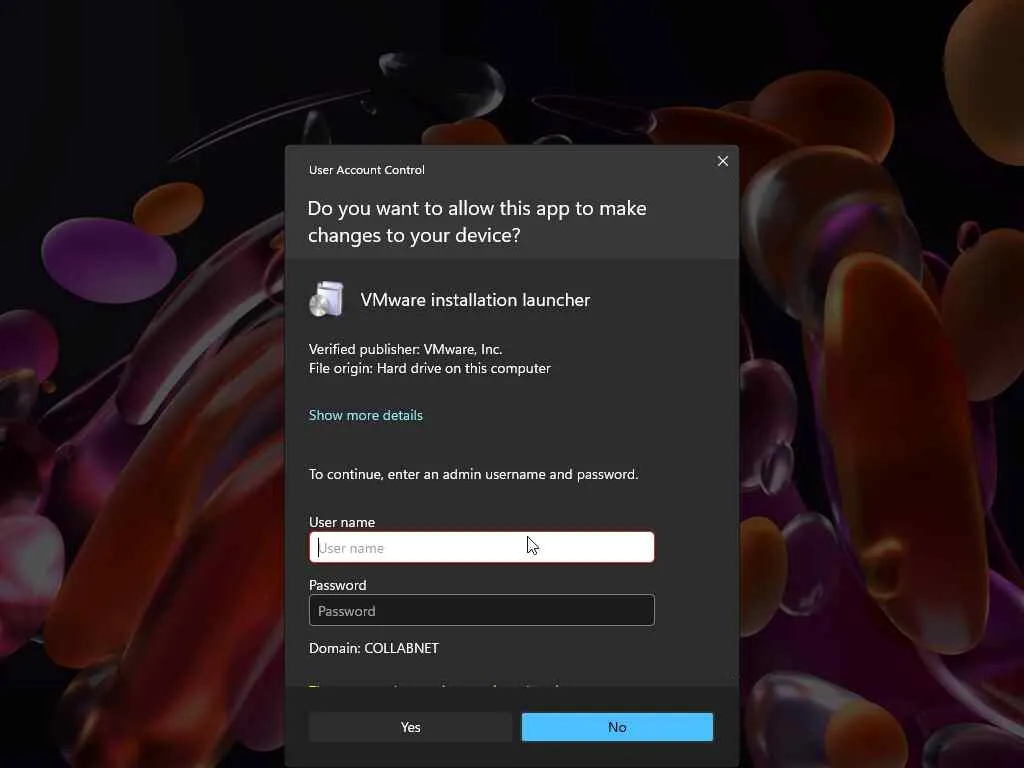Decline by clicking the No button

coord(617,727)
